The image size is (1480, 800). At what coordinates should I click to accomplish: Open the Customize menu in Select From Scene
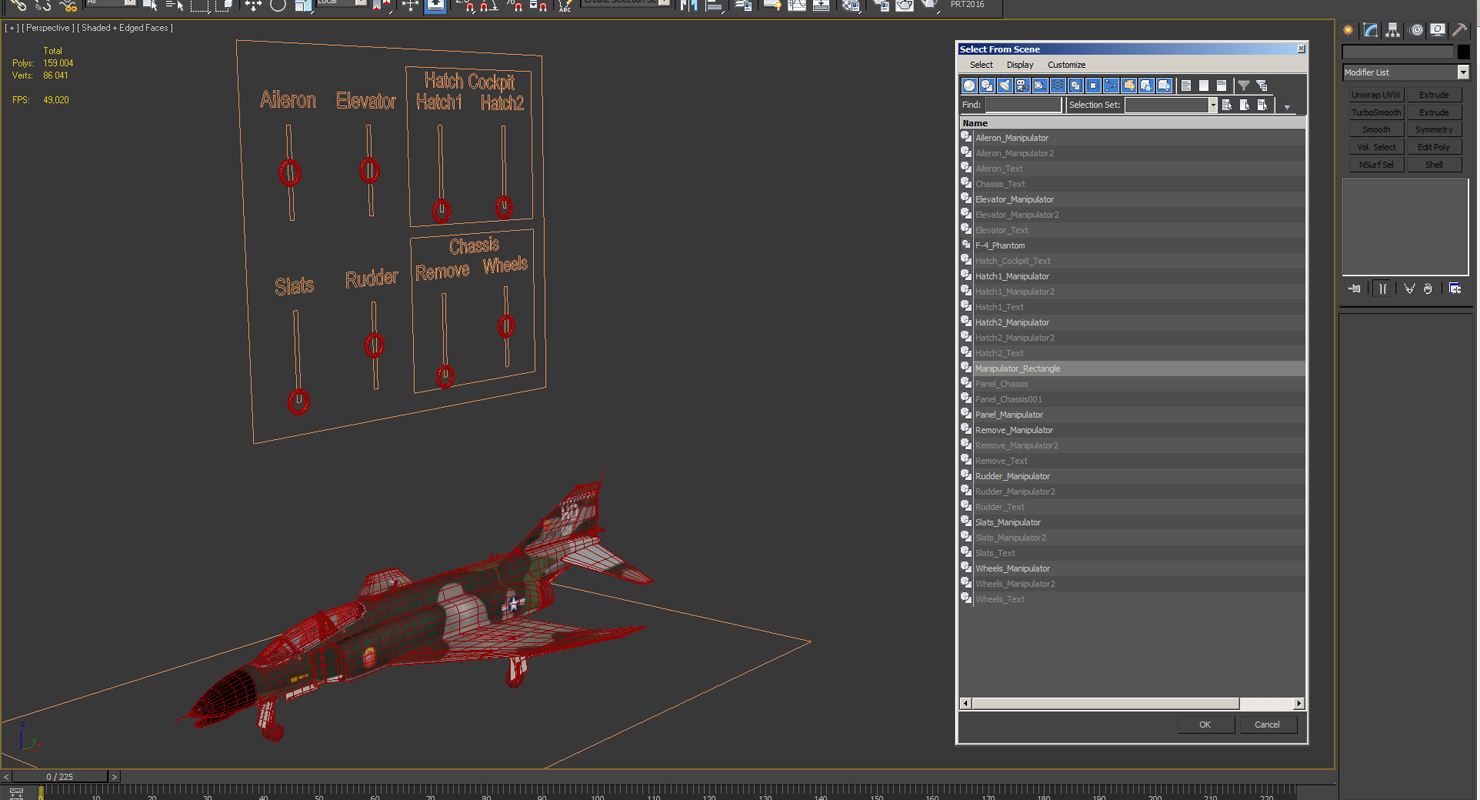coord(1066,65)
